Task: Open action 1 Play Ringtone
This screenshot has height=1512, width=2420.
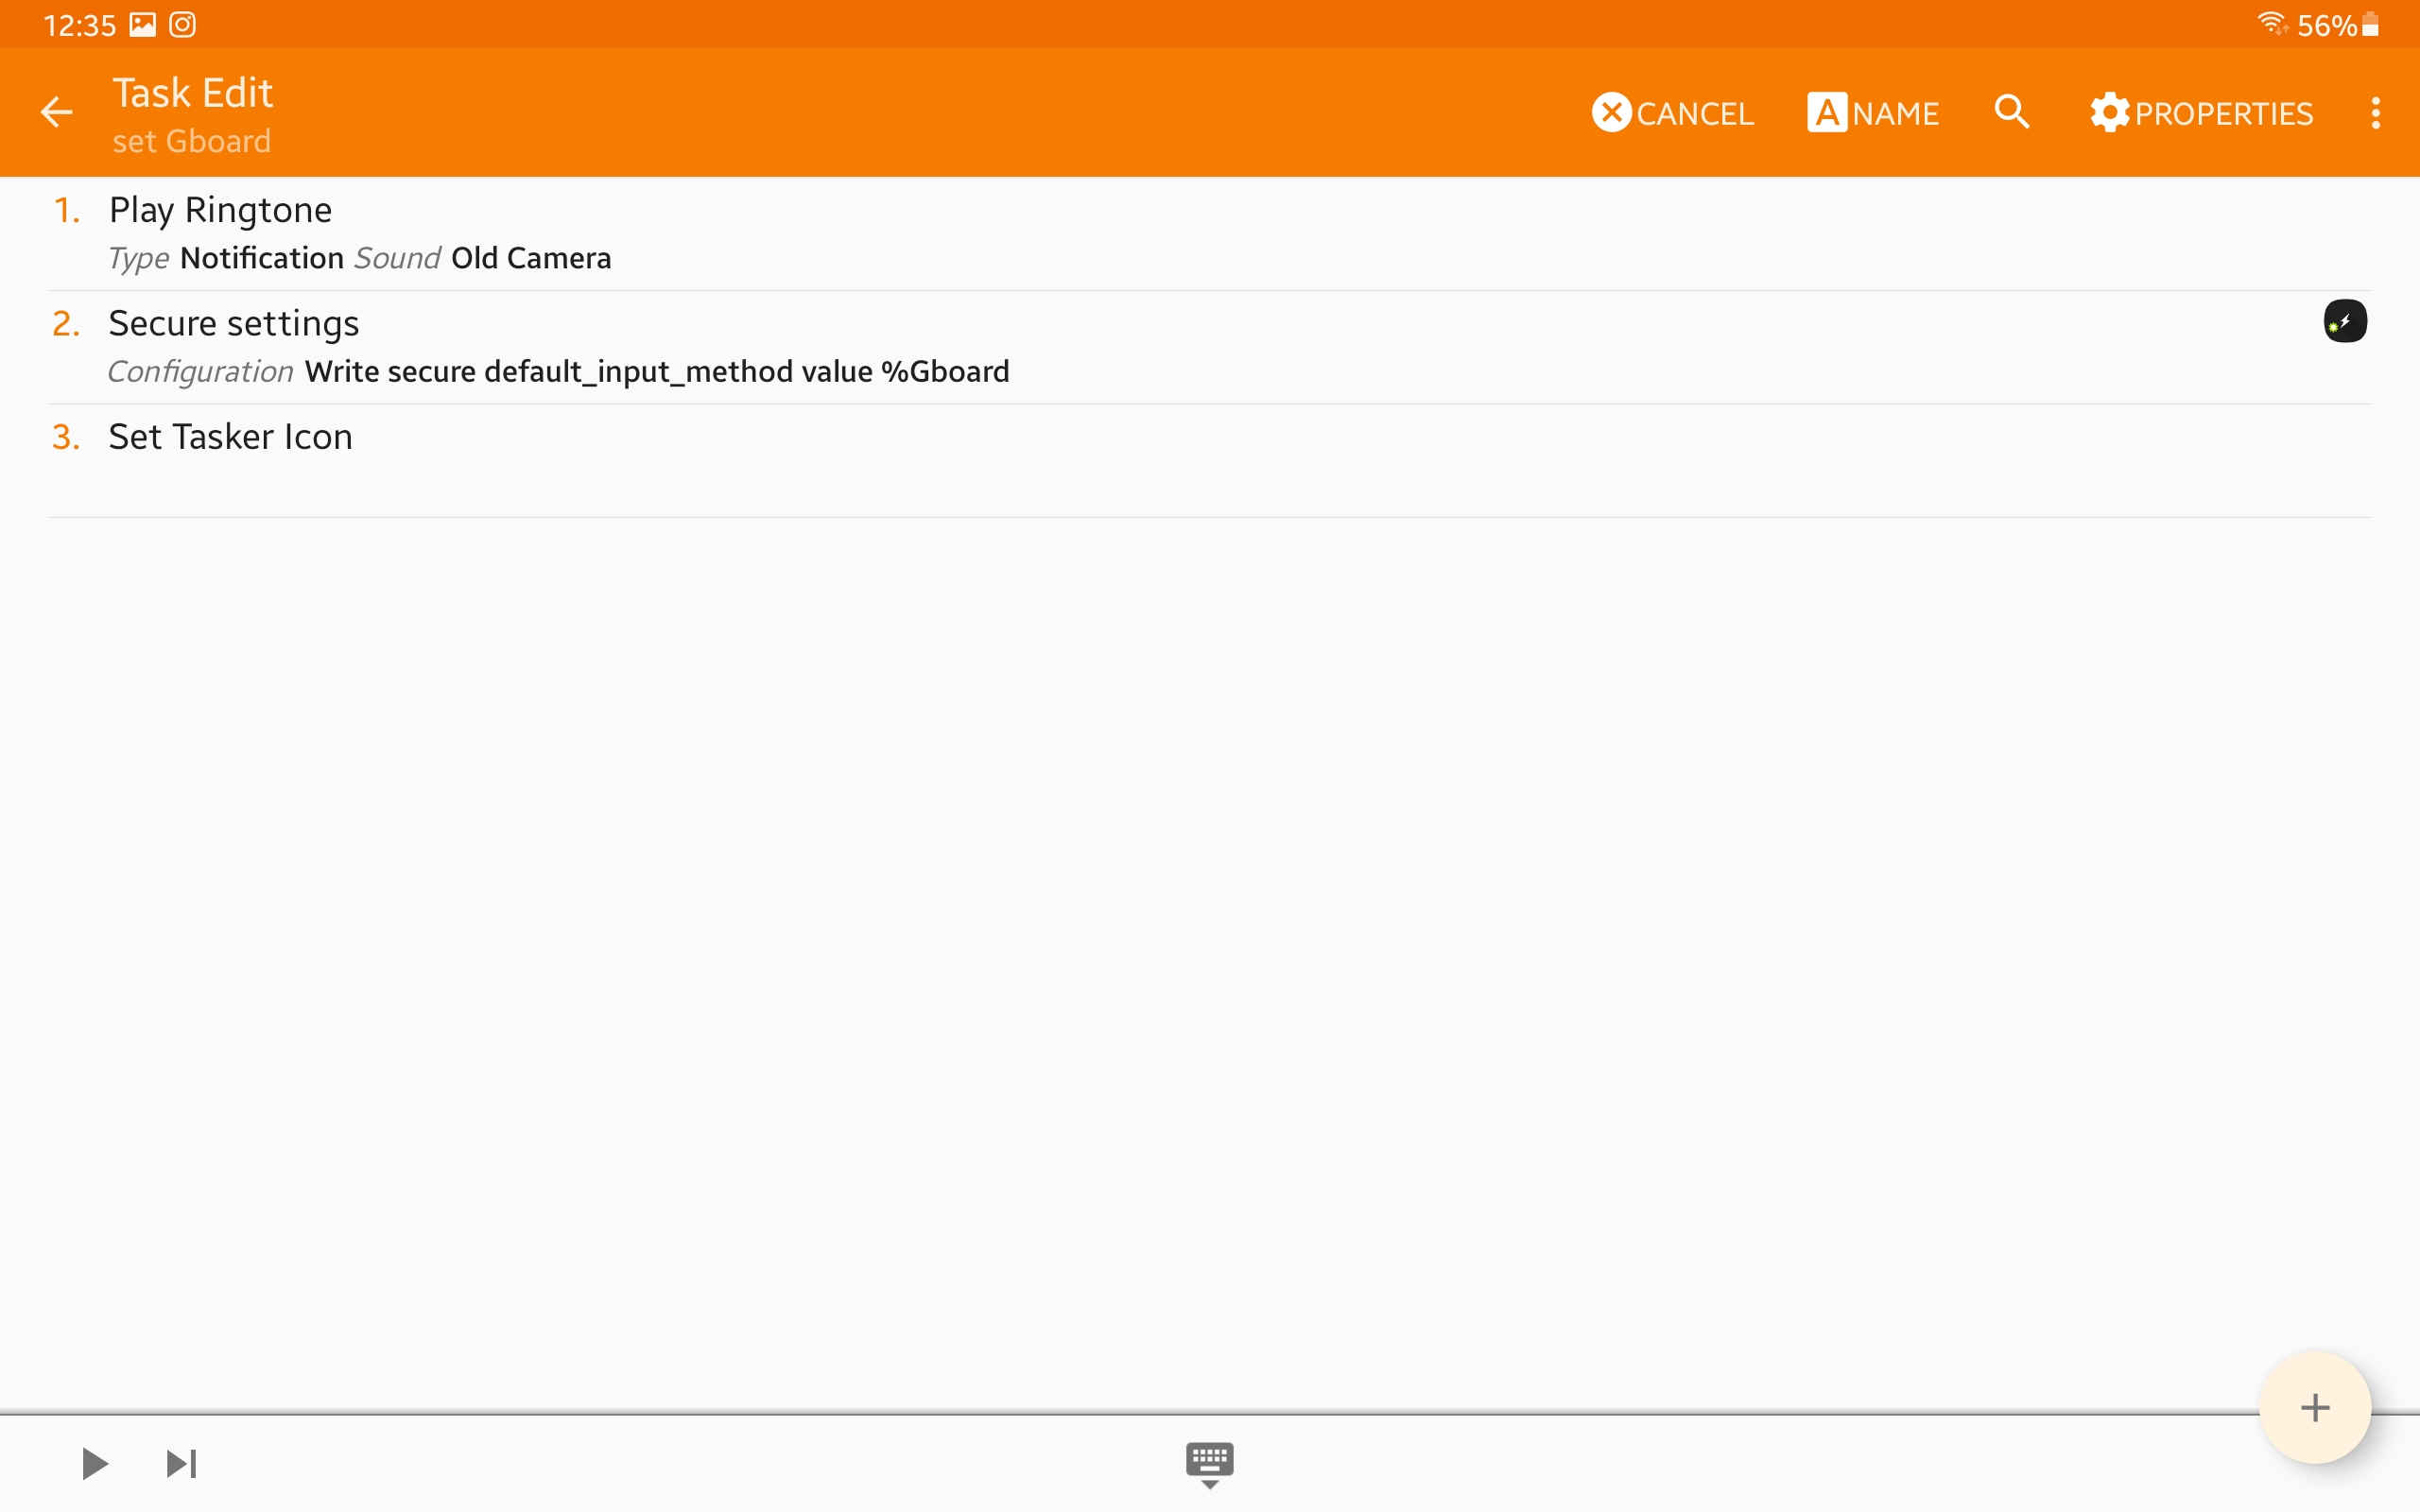Action: 220,210
